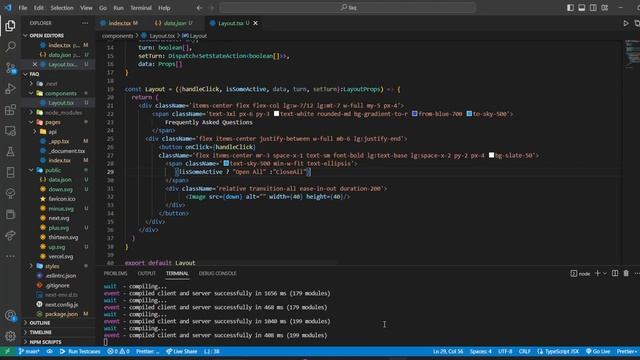This screenshot has width=640, height=360.
Task: Expand the Outline section
Action: click(x=39, y=323)
